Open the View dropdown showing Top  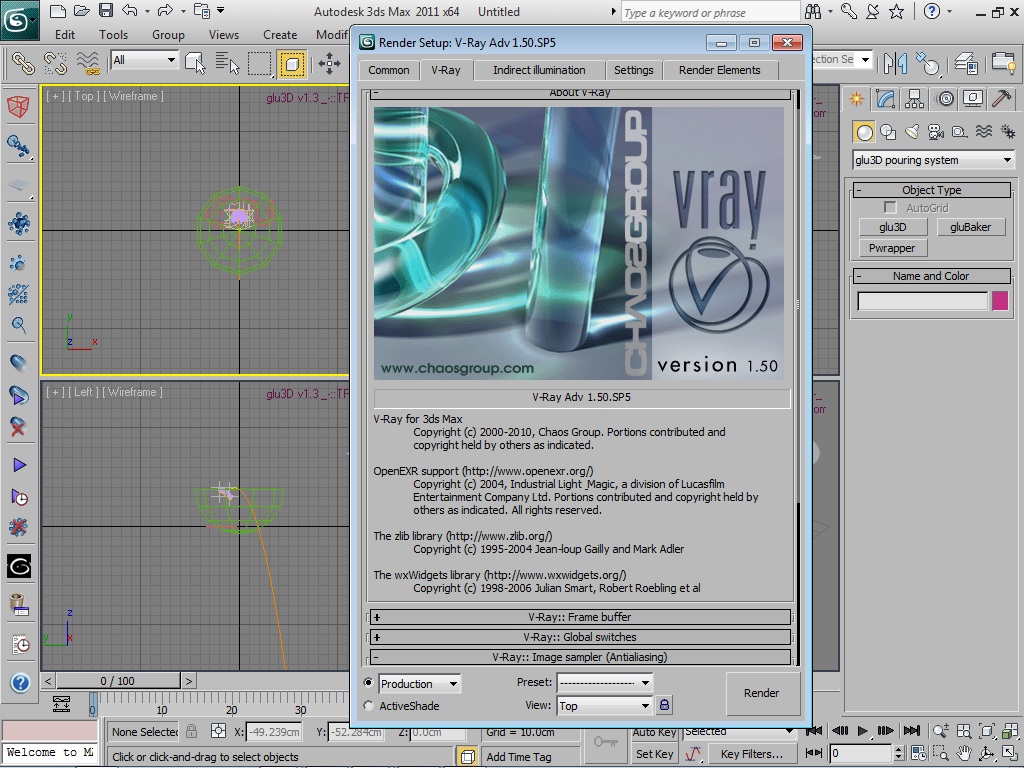click(604, 706)
